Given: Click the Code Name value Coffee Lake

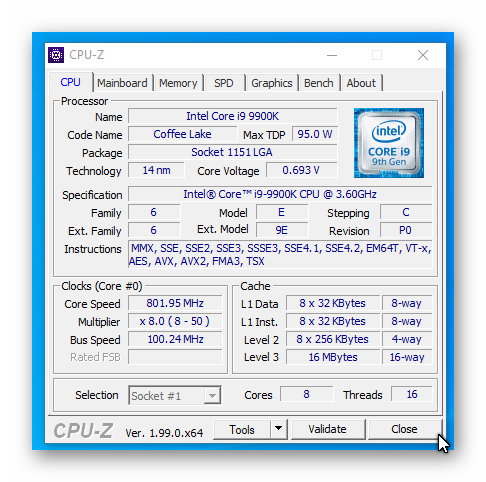Looking at the screenshot, I should click(x=182, y=134).
